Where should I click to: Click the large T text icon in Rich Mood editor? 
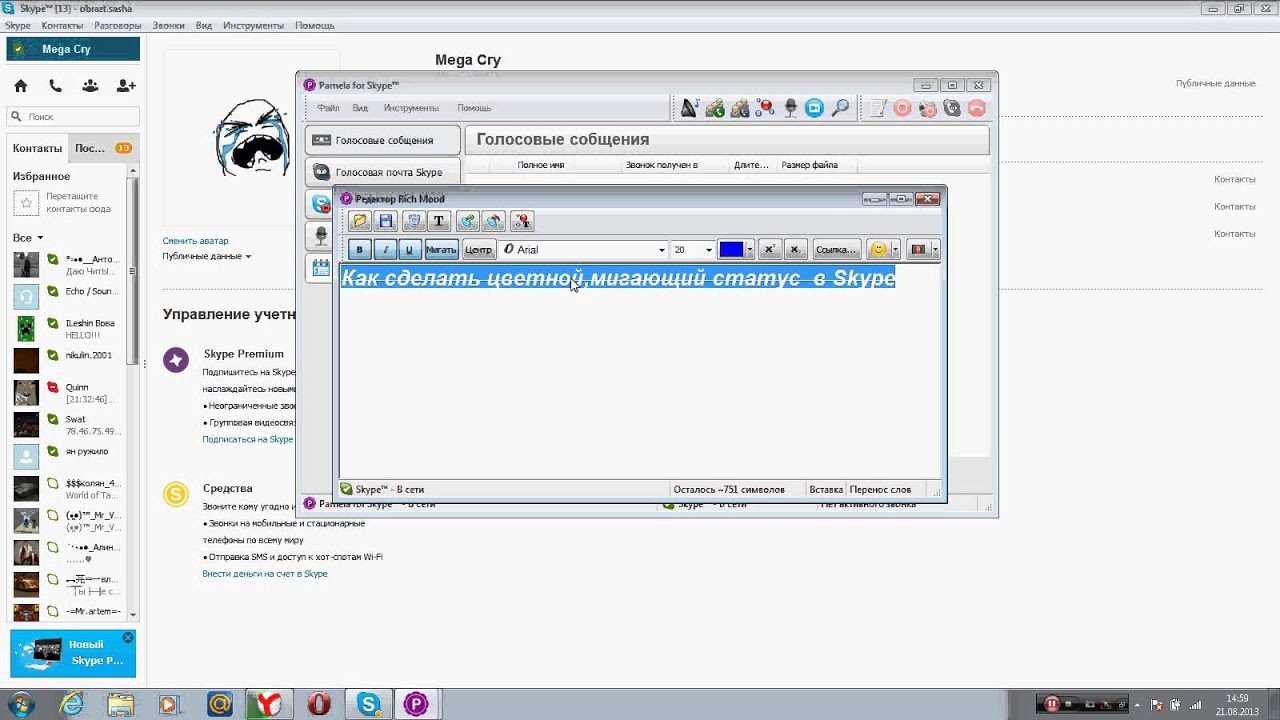coord(438,221)
